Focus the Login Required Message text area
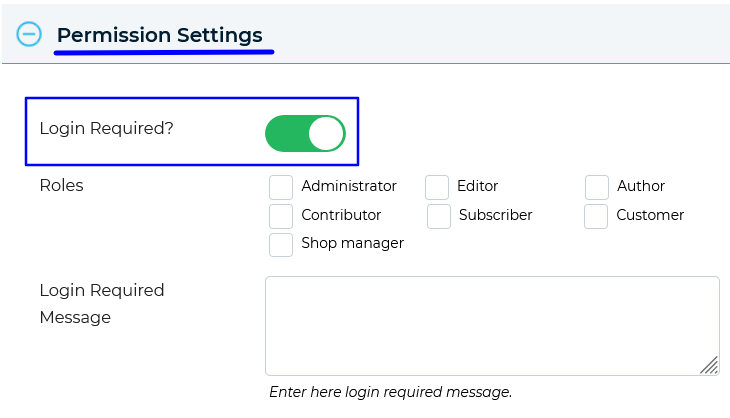 click(x=491, y=325)
